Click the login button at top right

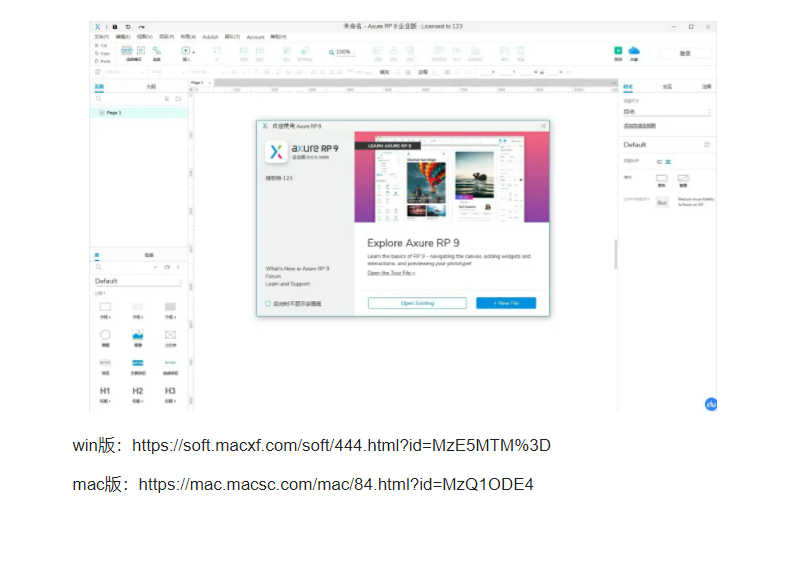click(x=685, y=53)
